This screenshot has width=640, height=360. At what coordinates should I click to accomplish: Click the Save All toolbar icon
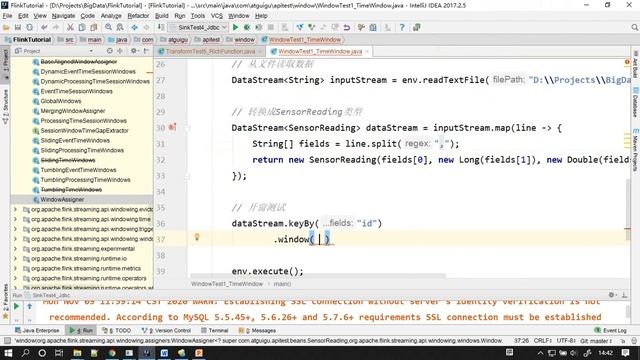click(18, 27)
